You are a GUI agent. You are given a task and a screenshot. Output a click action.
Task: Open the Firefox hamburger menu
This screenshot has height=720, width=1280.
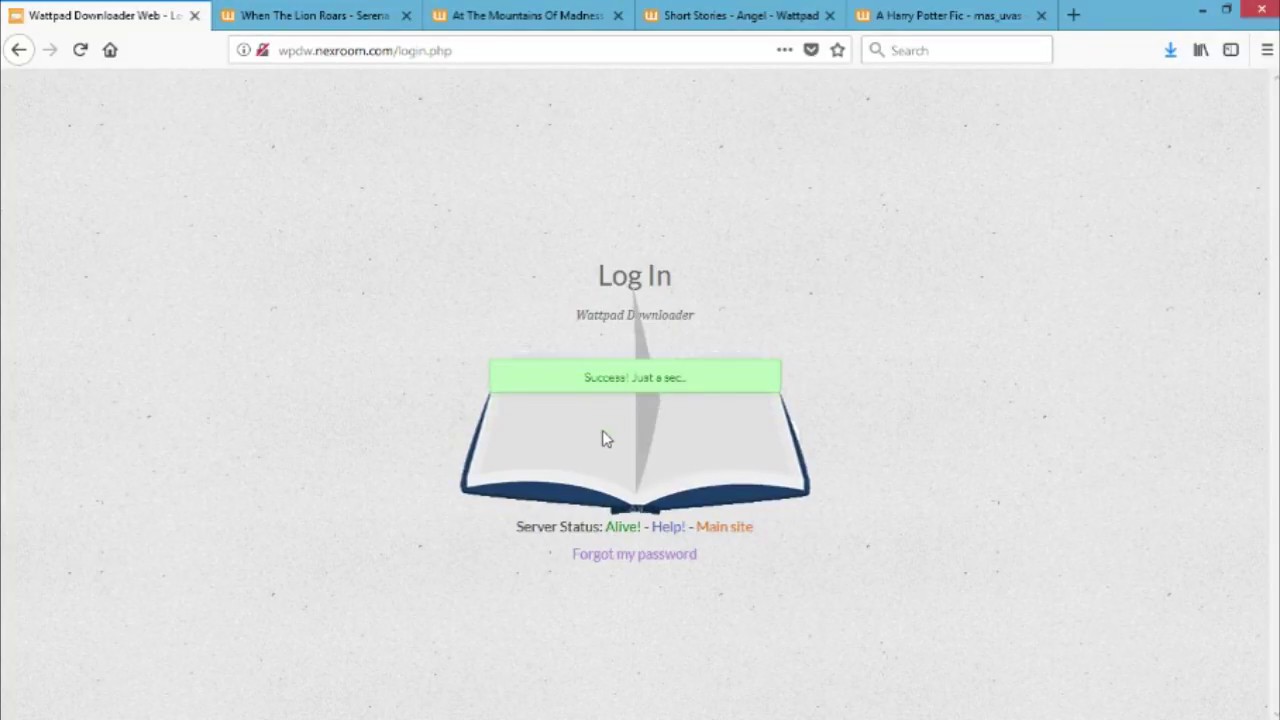[1267, 50]
